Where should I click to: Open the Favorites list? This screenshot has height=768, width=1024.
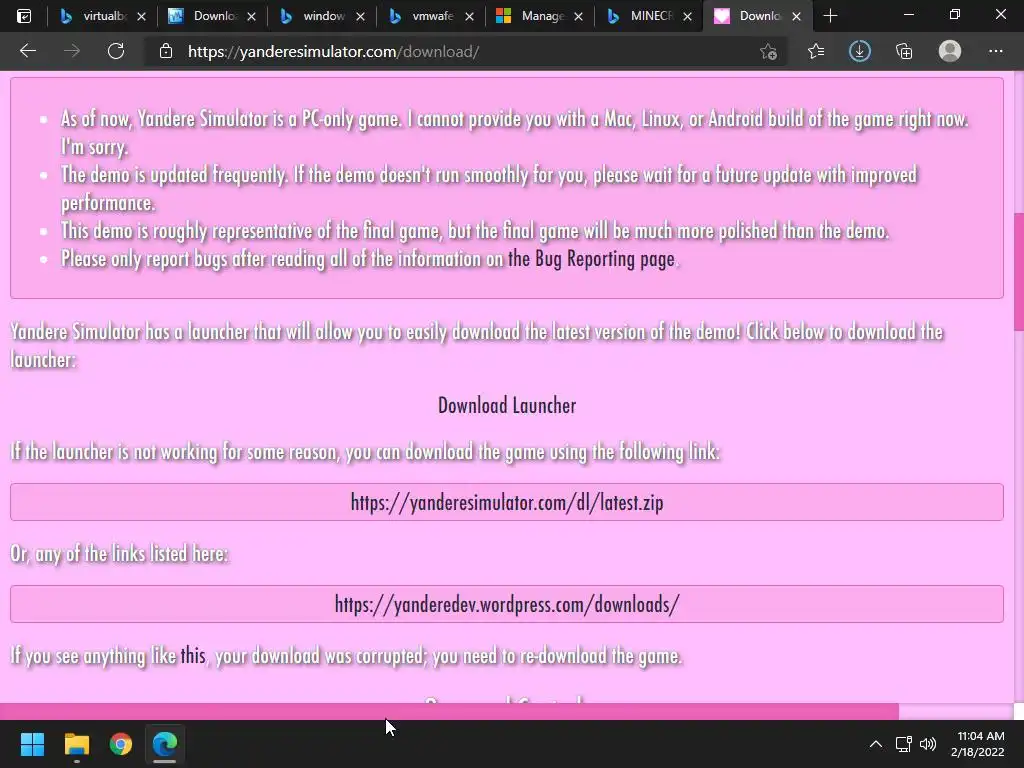(816, 51)
